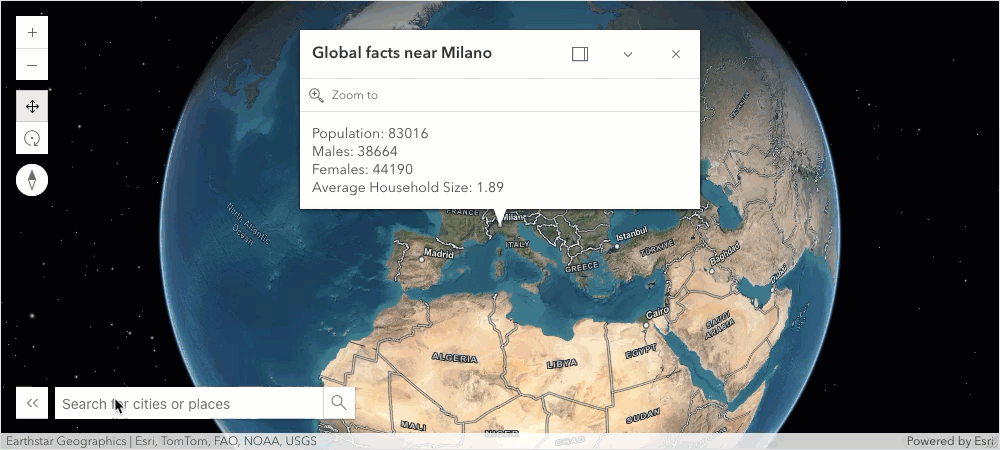Screen dimensions: 1000x450
Task: Click the EGYPT label on the map
Action: click(x=641, y=351)
